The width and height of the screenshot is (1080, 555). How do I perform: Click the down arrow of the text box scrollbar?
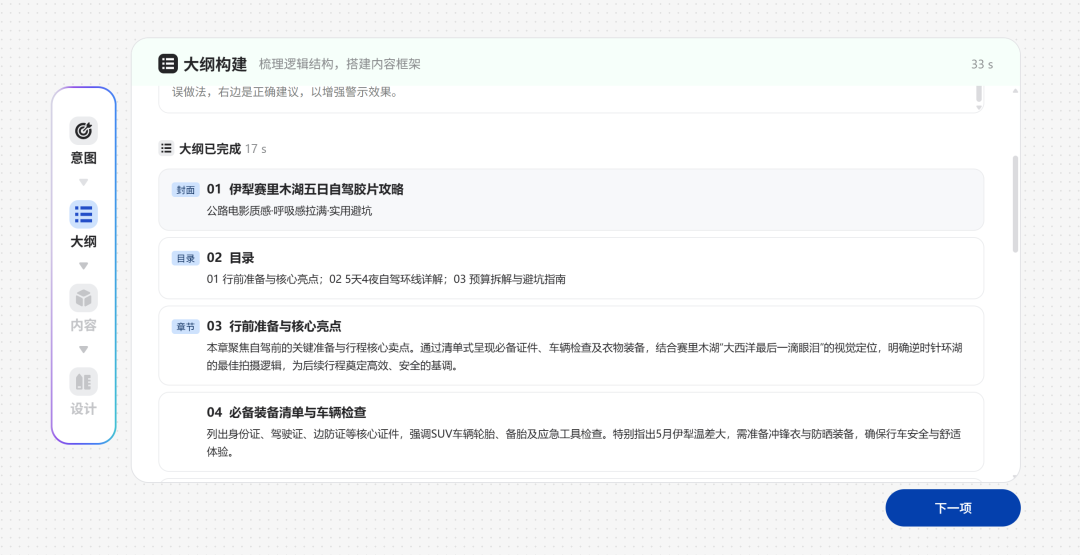(x=978, y=107)
